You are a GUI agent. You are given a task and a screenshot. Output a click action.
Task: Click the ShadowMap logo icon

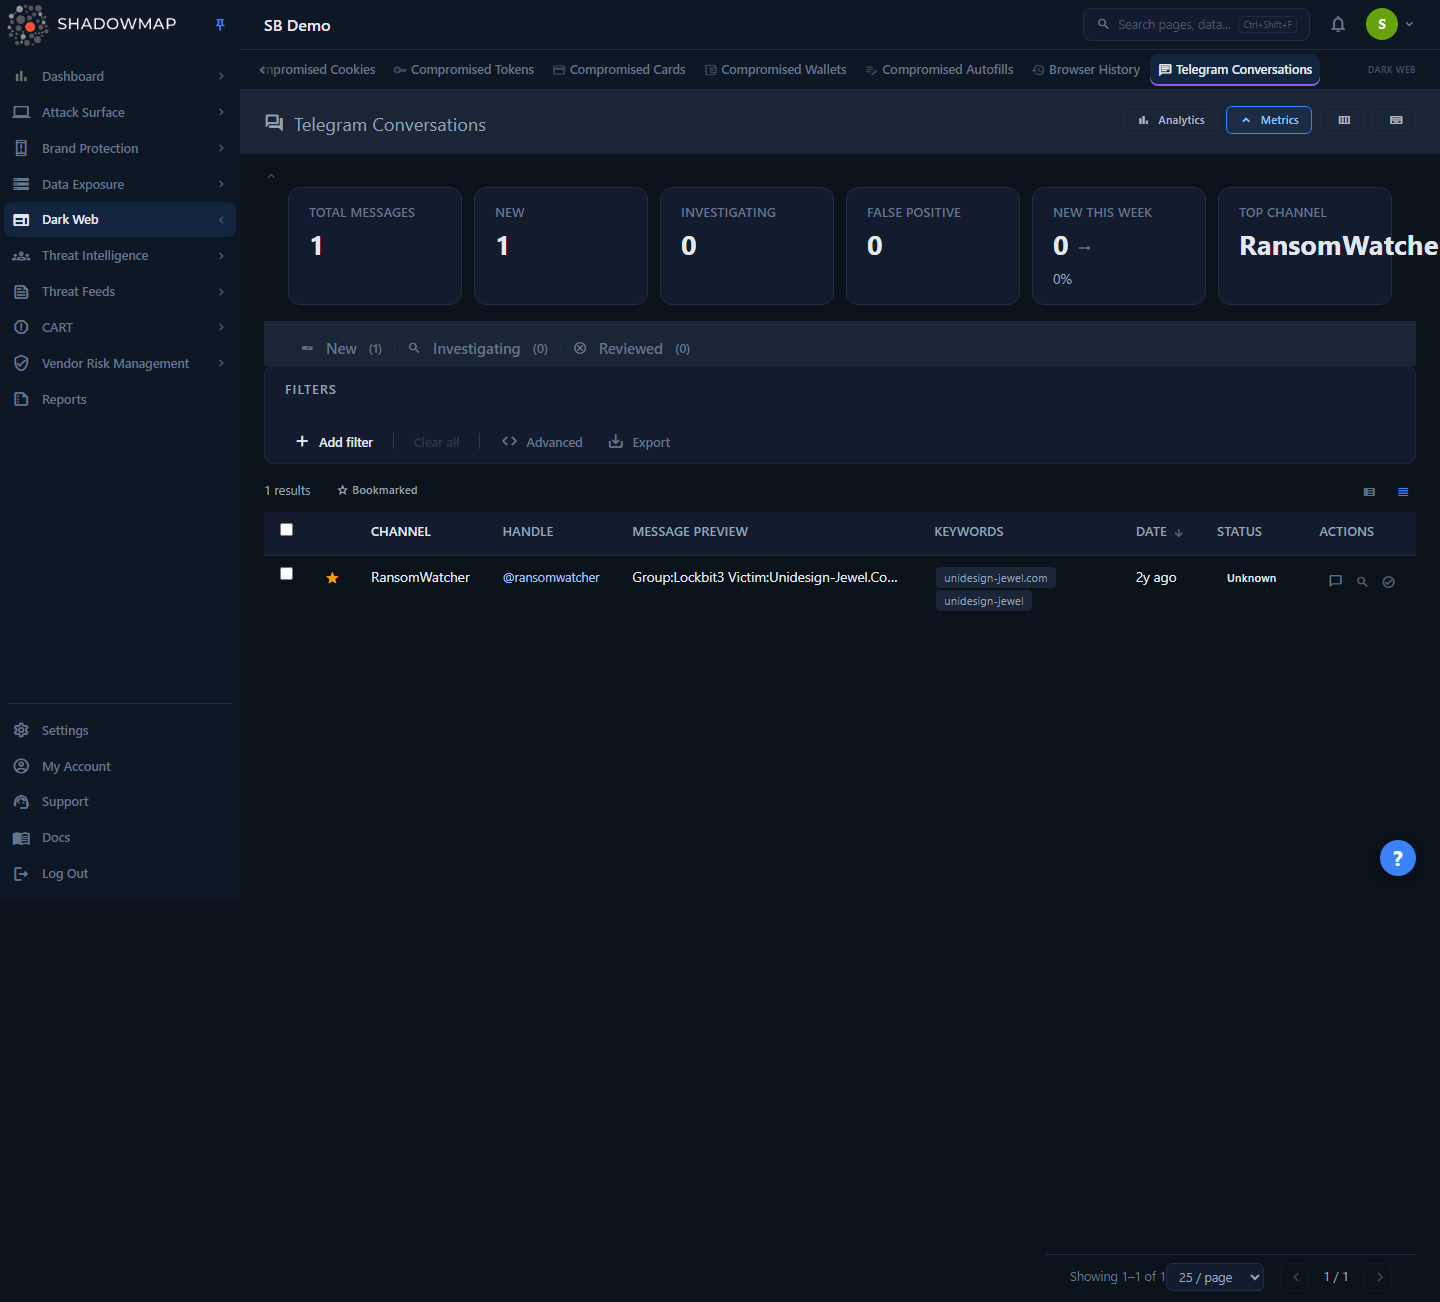[x=27, y=25]
